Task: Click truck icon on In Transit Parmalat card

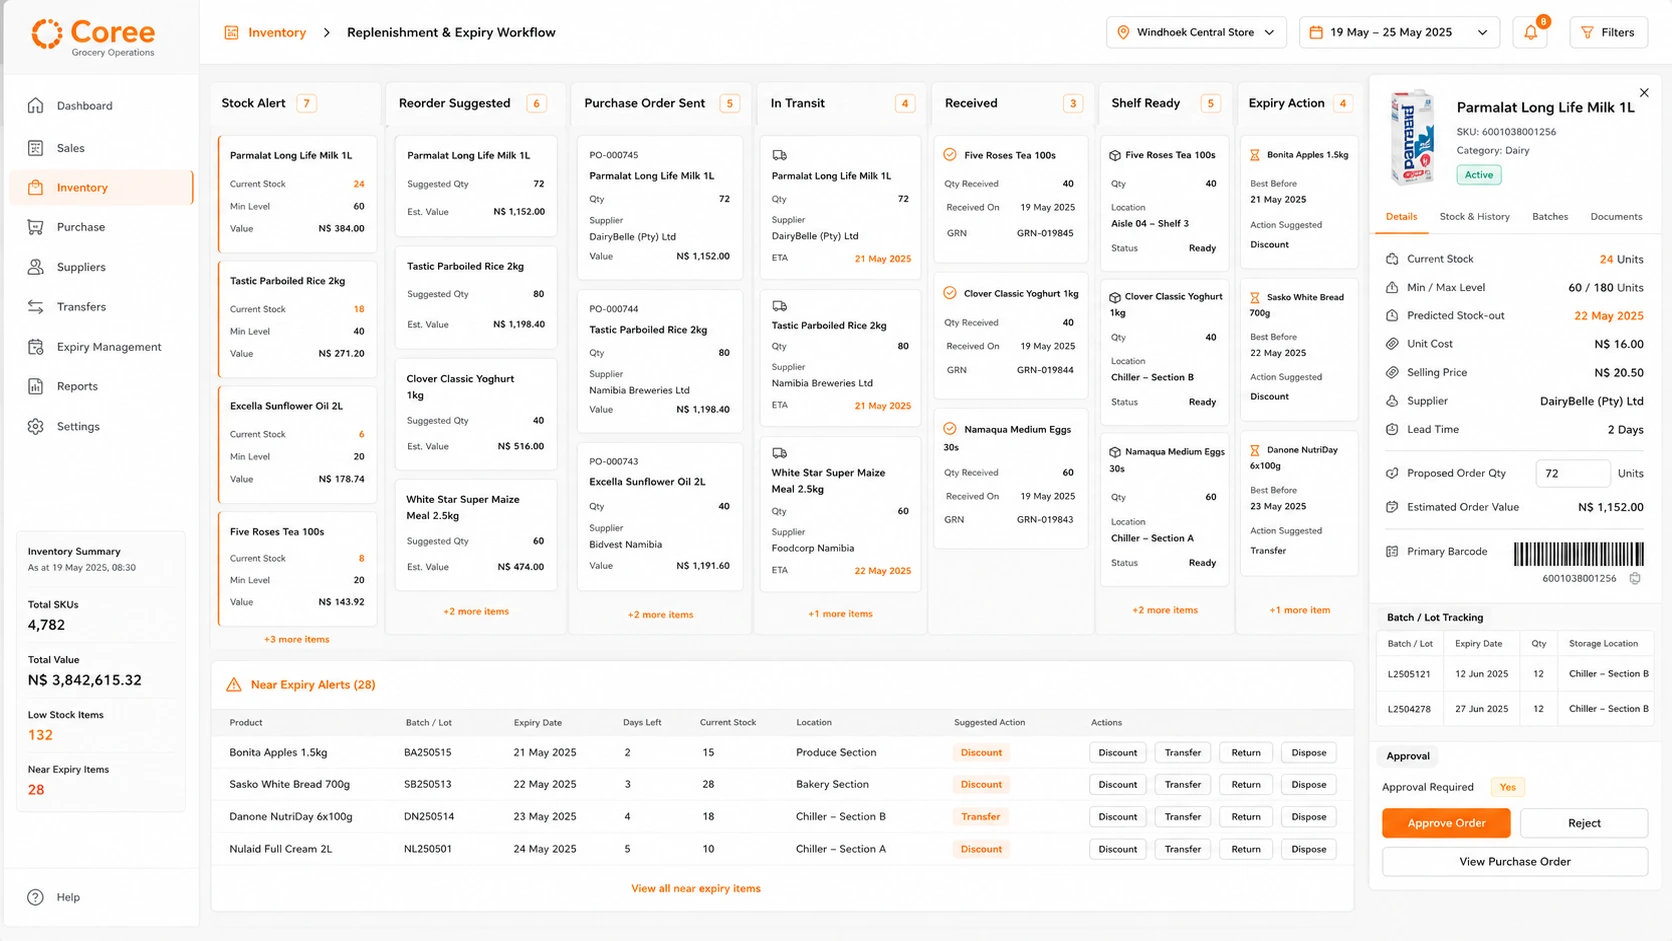Action: point(780,155)
